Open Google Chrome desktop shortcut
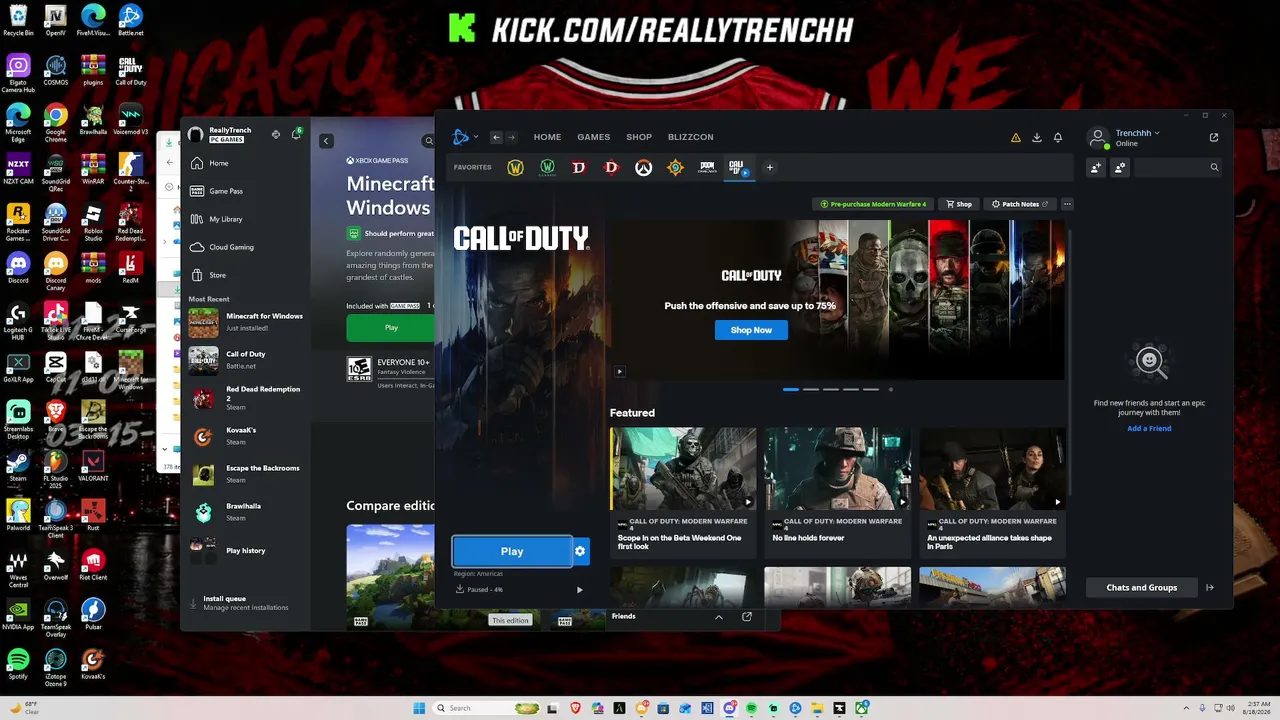 55,123
